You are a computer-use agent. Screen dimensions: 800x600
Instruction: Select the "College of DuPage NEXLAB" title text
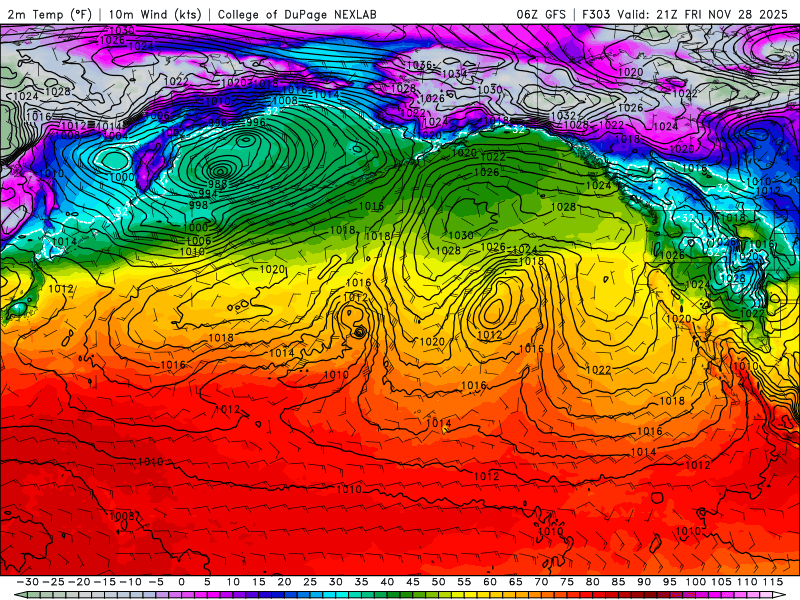[297, 14]
